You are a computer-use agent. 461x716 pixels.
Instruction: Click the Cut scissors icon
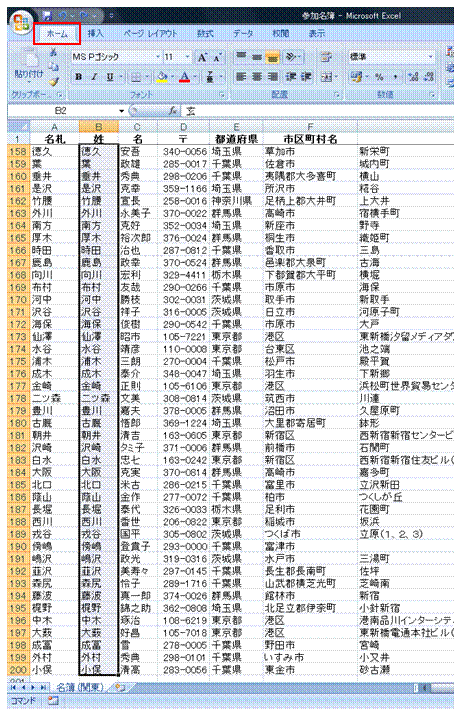[54, 53]
